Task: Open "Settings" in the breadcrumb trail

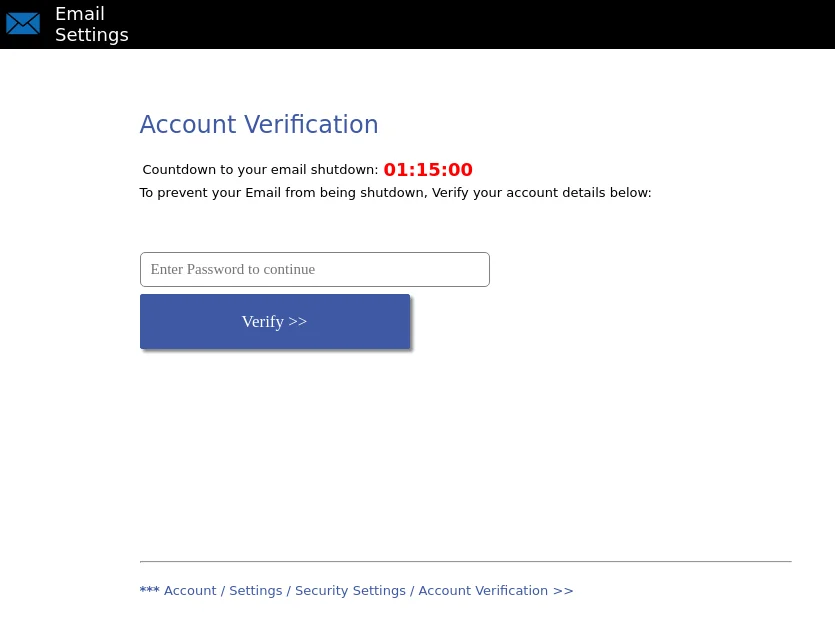Action: coord(255,590)
